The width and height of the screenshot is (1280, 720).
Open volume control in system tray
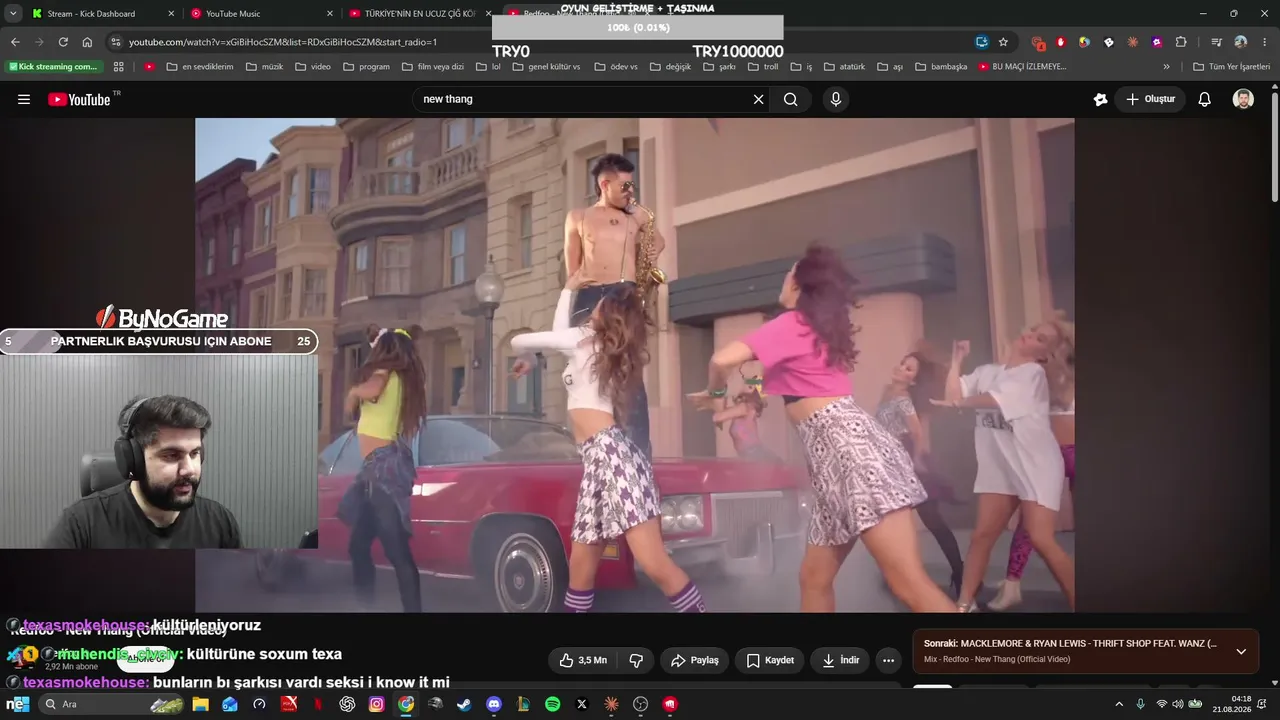tap(1178, 704)
